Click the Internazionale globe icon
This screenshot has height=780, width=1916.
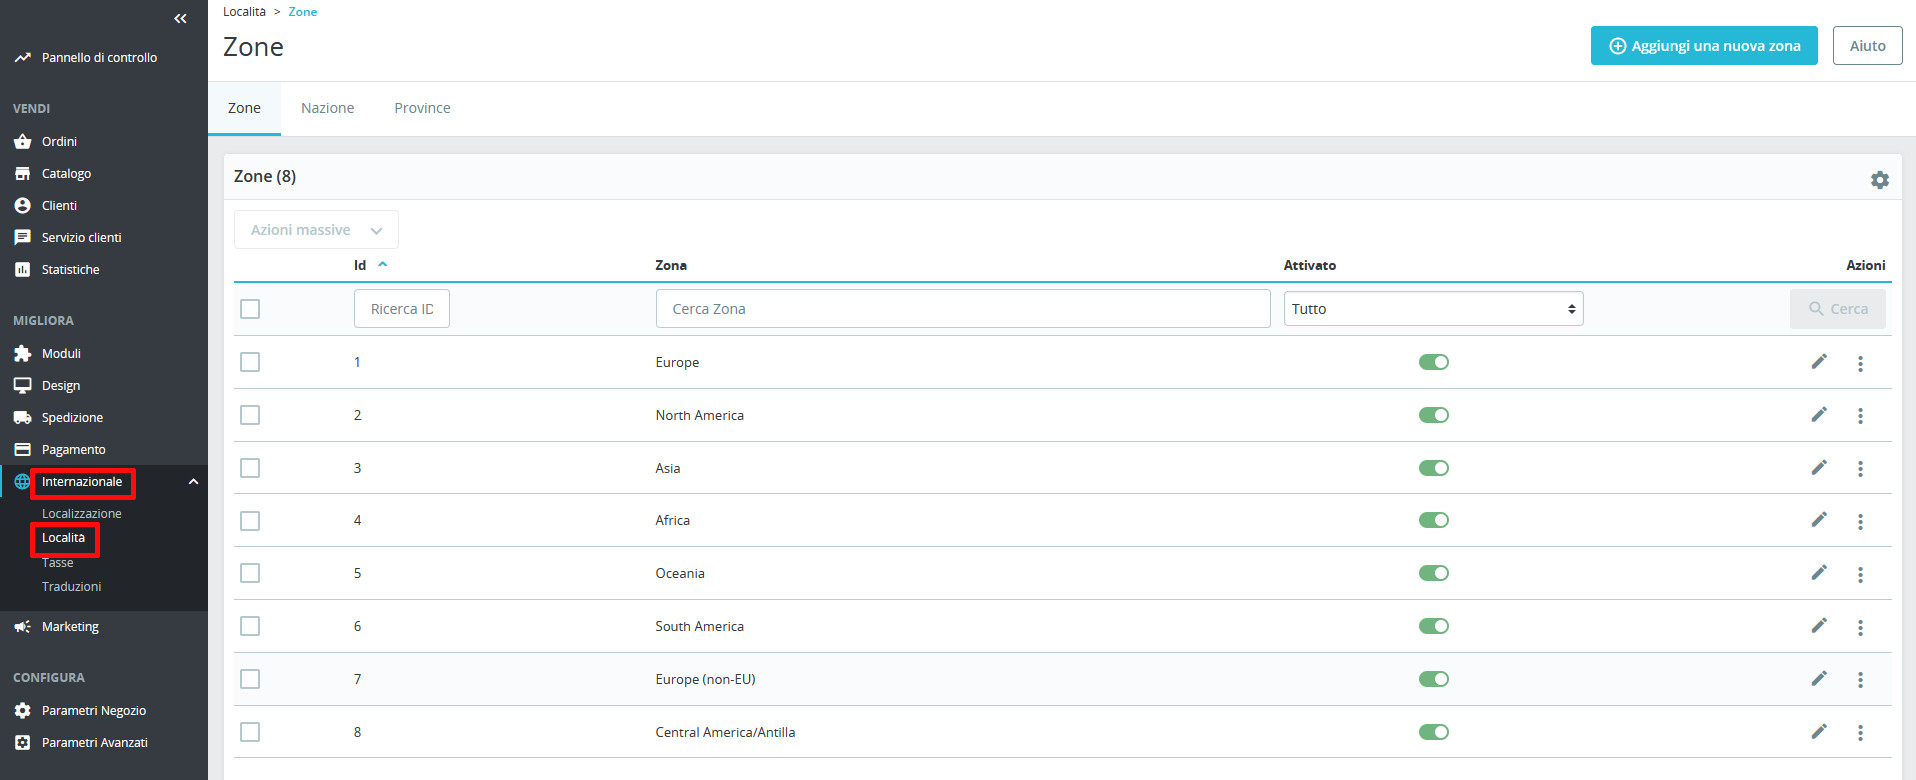(22, 482)
